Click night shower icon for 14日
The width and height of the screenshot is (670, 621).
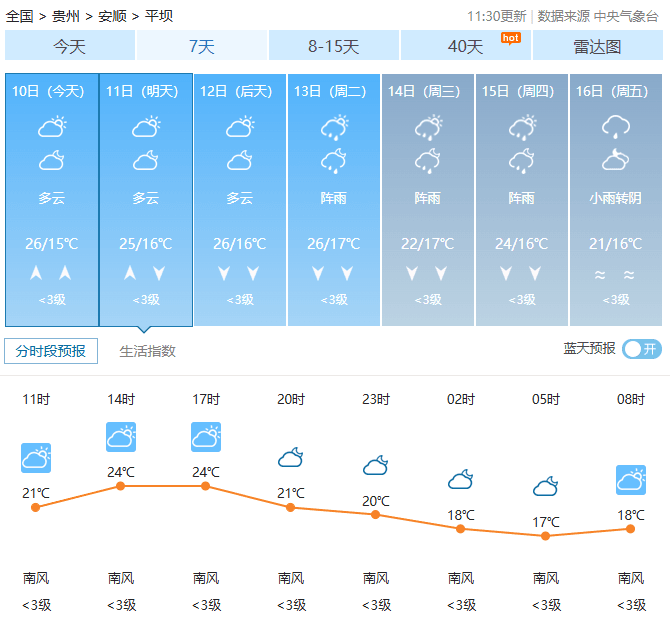pyautogui.click(x=428, y=161)
